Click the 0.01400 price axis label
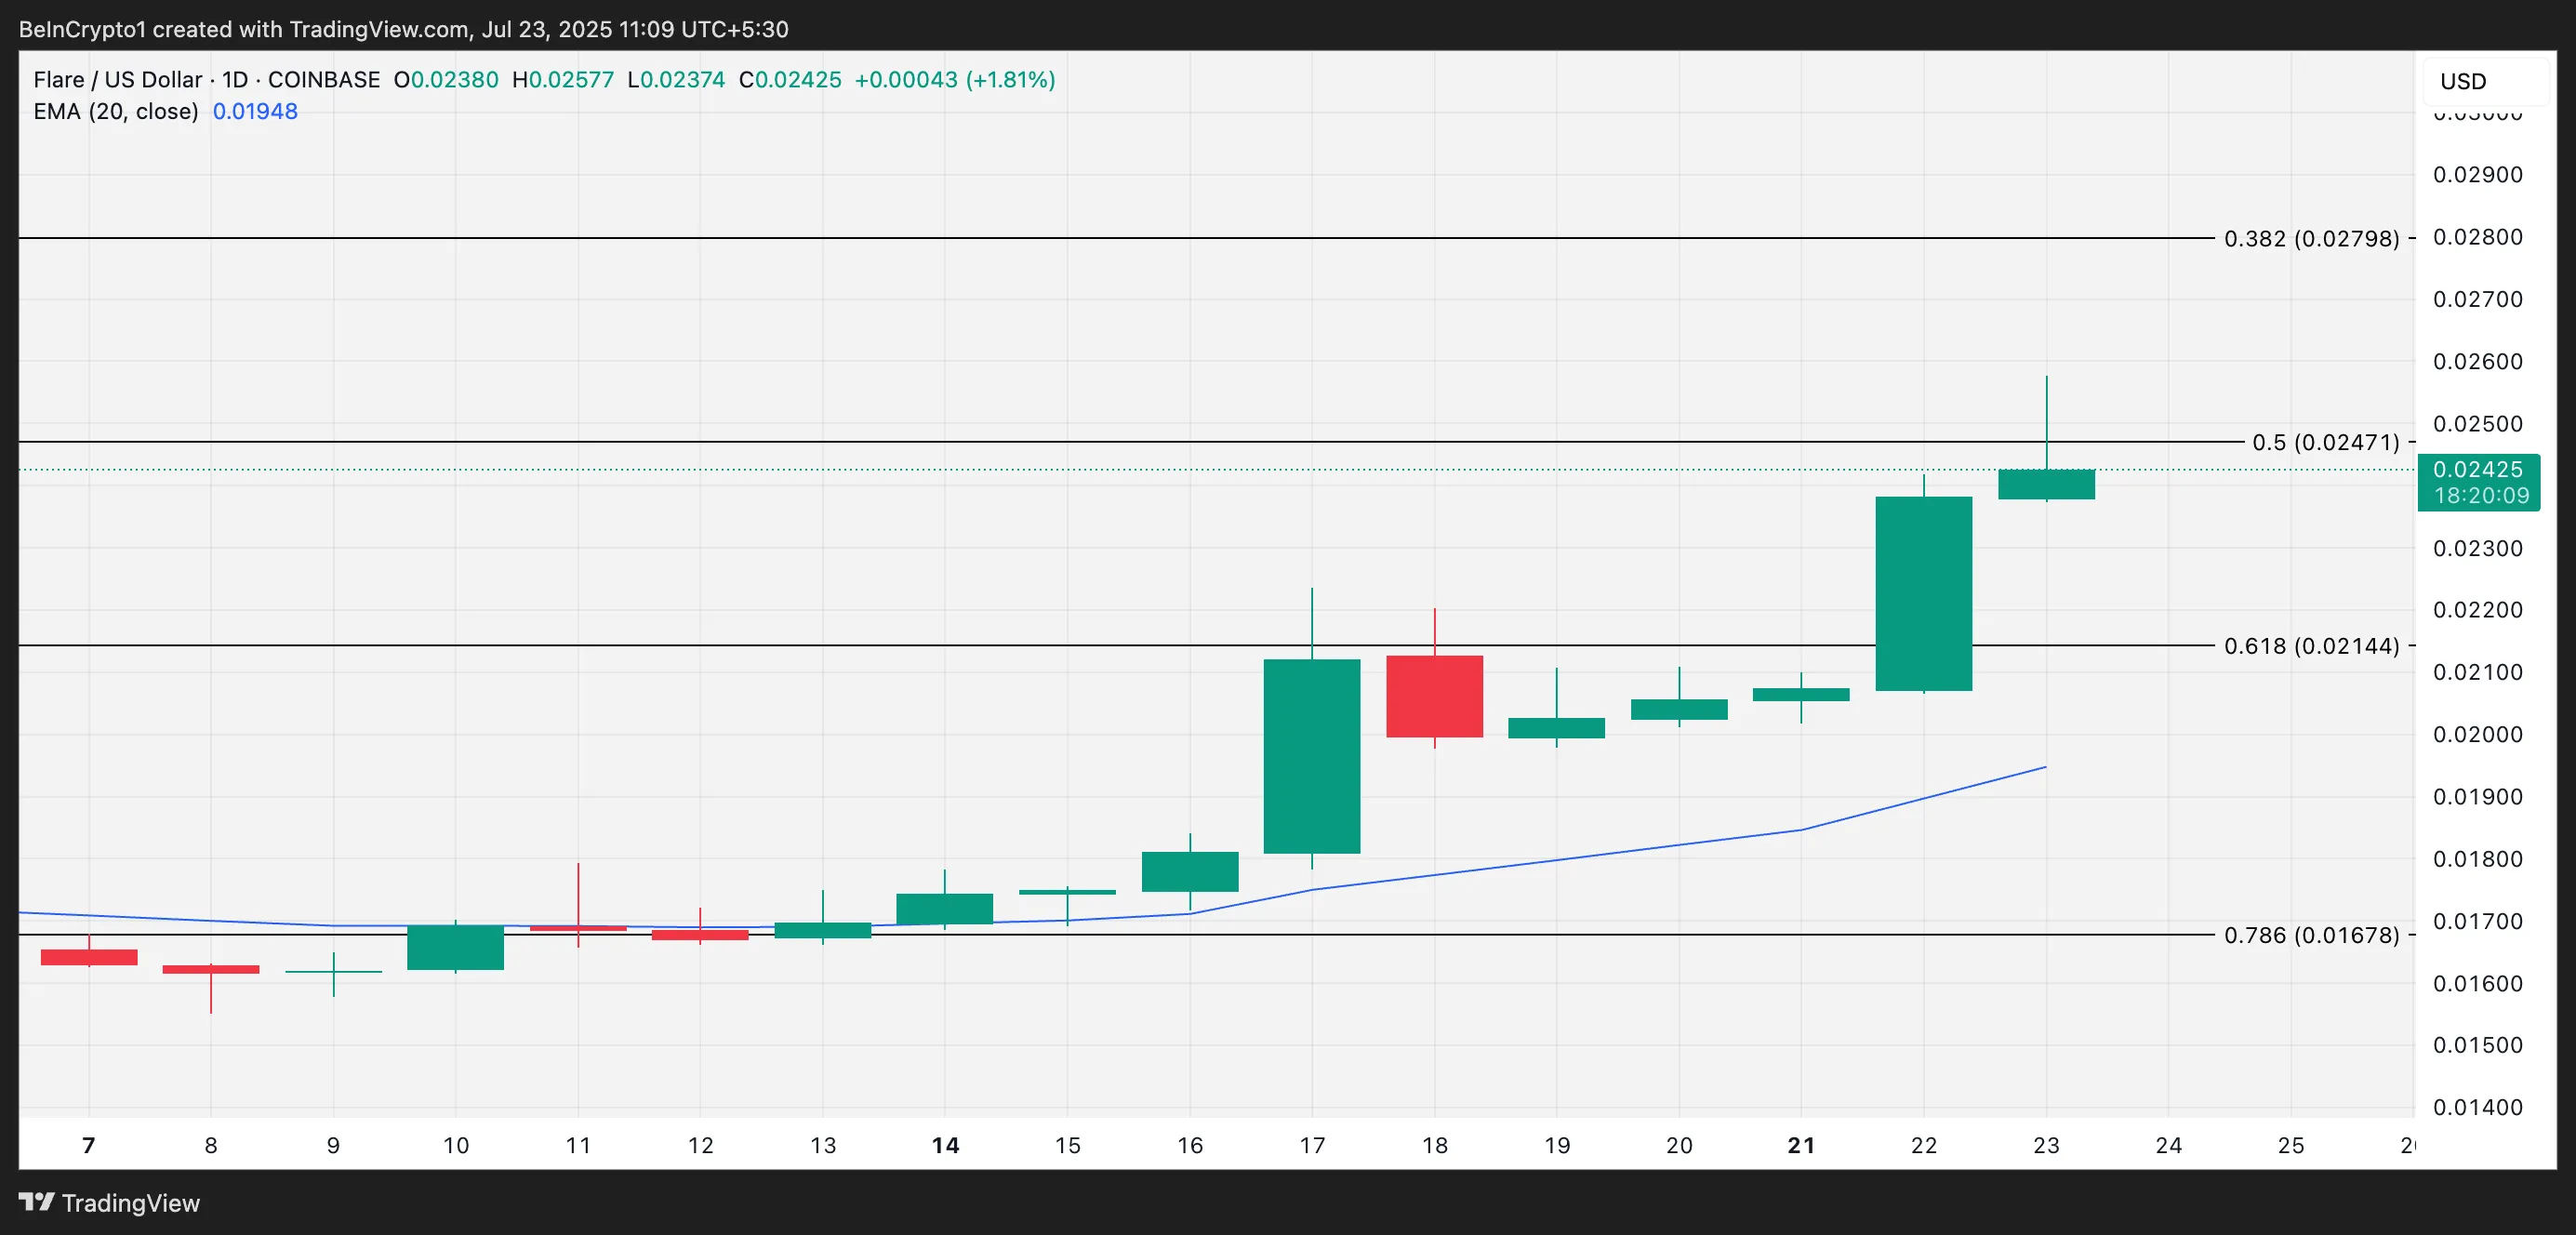This screenshot has width=2576, height=1235. point(2477,1107)
